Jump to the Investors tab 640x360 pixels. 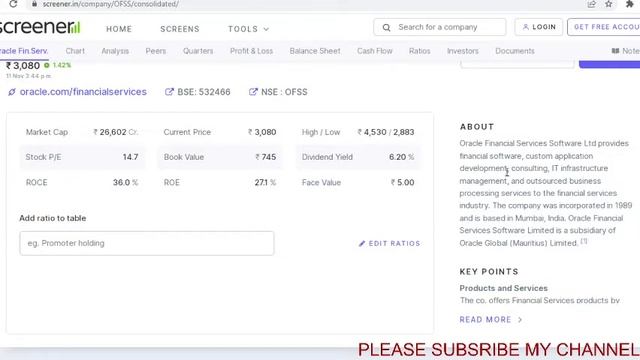(x=462, y=51)
